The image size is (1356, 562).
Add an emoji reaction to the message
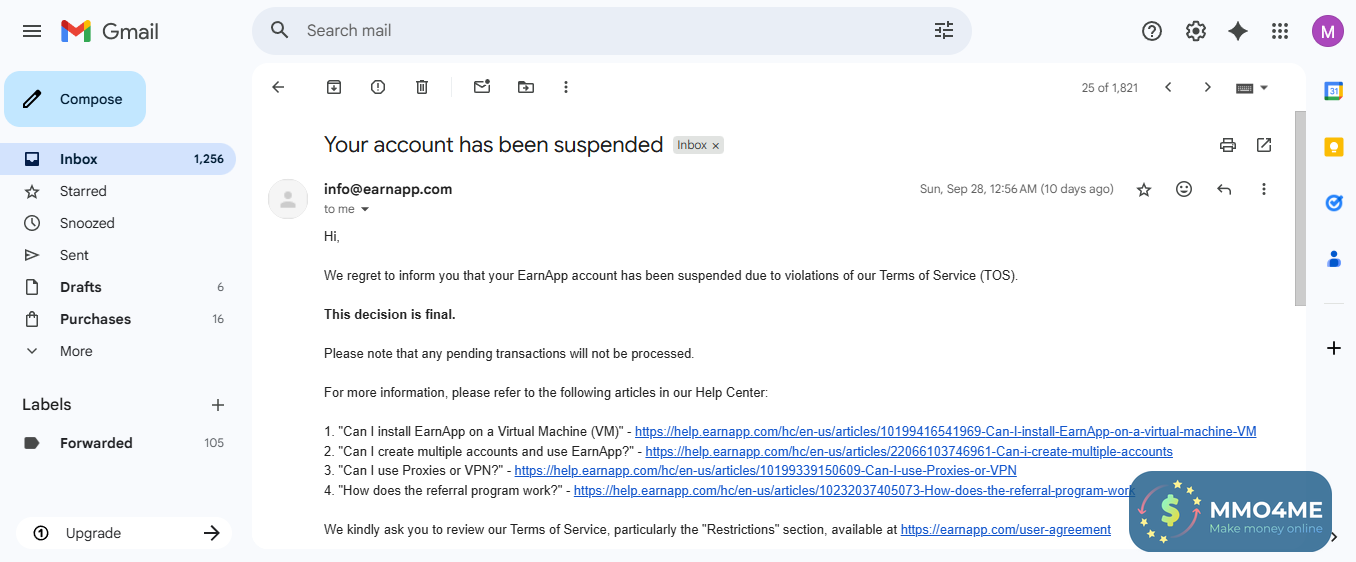point(1184,189)
